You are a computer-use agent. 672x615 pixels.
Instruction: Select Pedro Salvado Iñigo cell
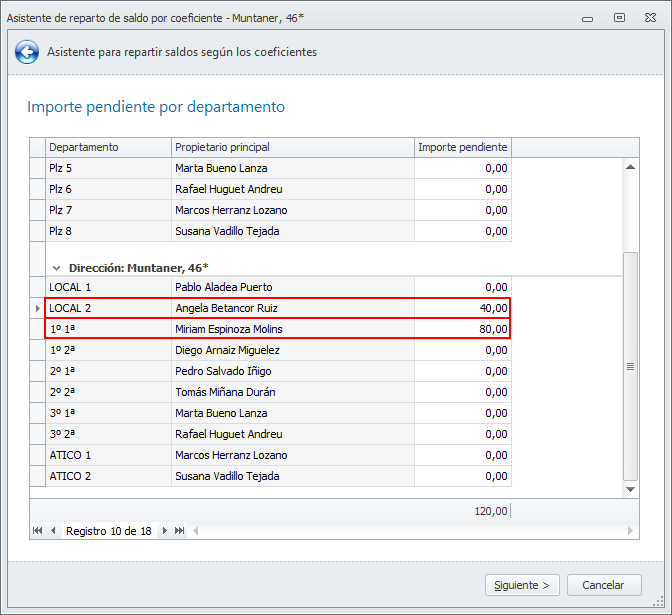(x=293, y=371)
